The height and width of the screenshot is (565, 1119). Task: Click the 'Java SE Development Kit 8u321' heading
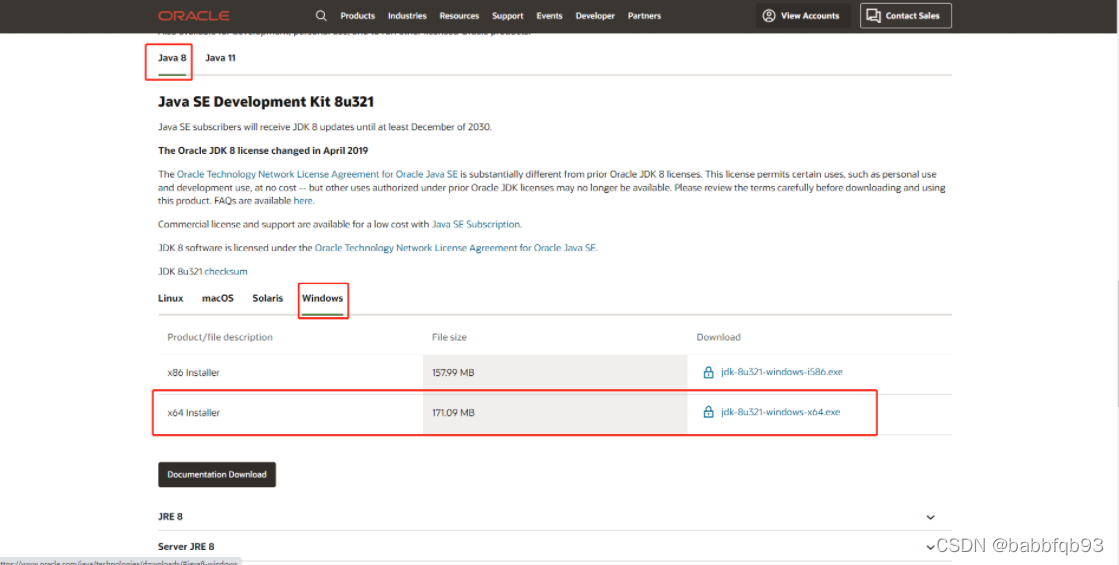tap(266, 102)
